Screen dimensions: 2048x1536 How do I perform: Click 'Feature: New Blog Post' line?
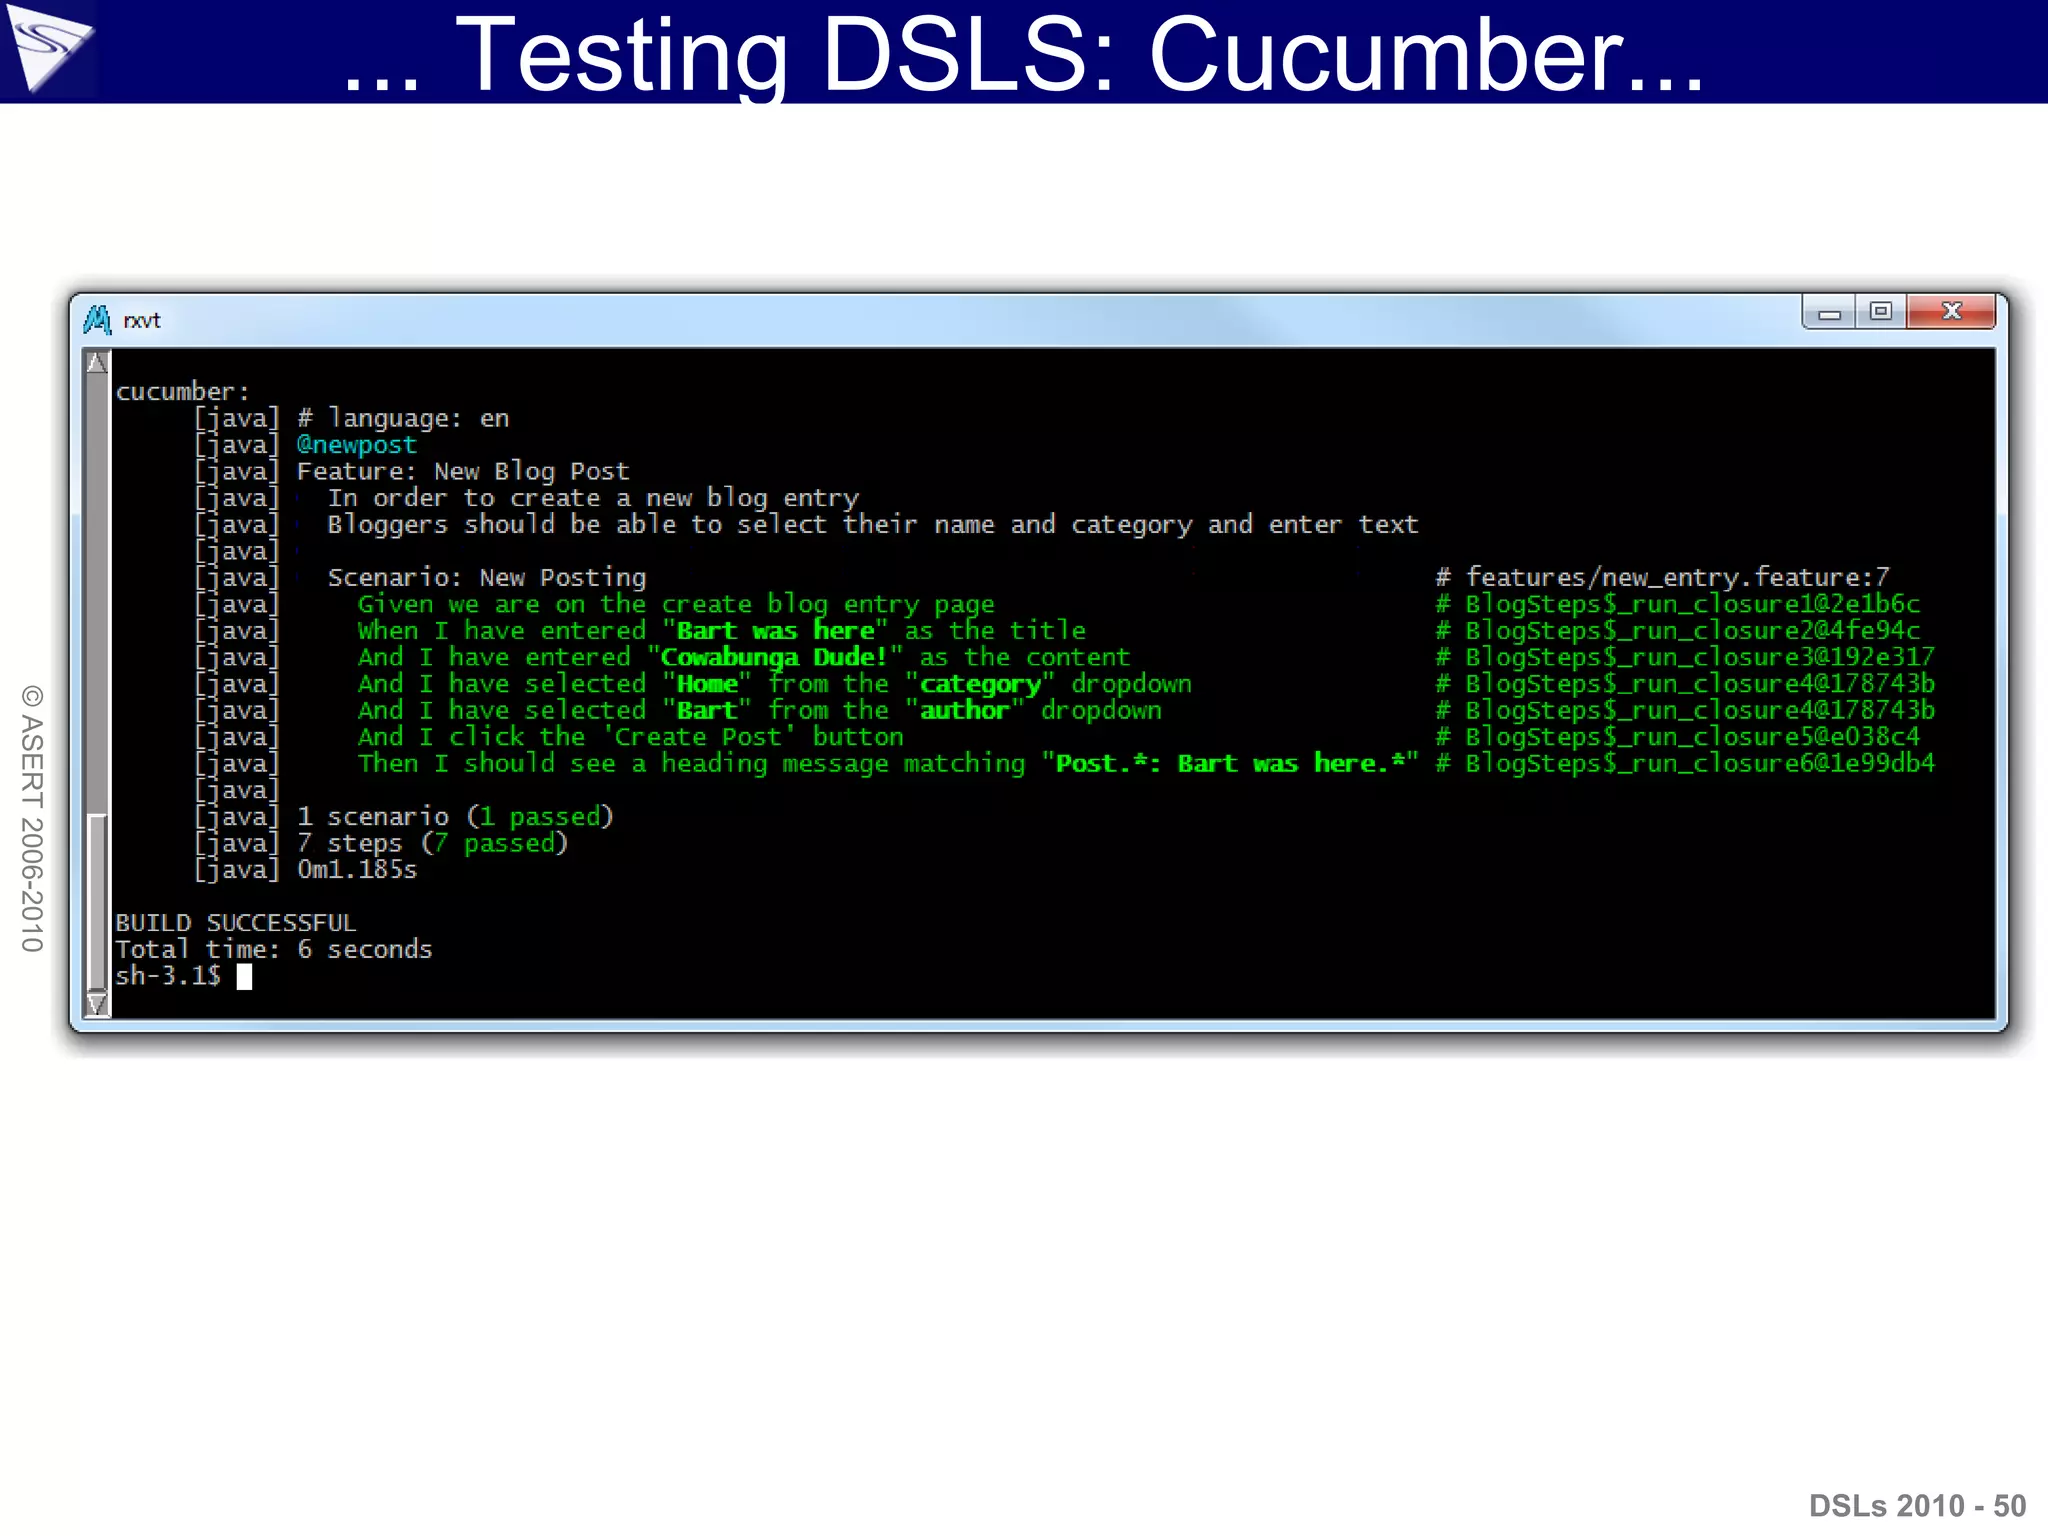[463, 472]
